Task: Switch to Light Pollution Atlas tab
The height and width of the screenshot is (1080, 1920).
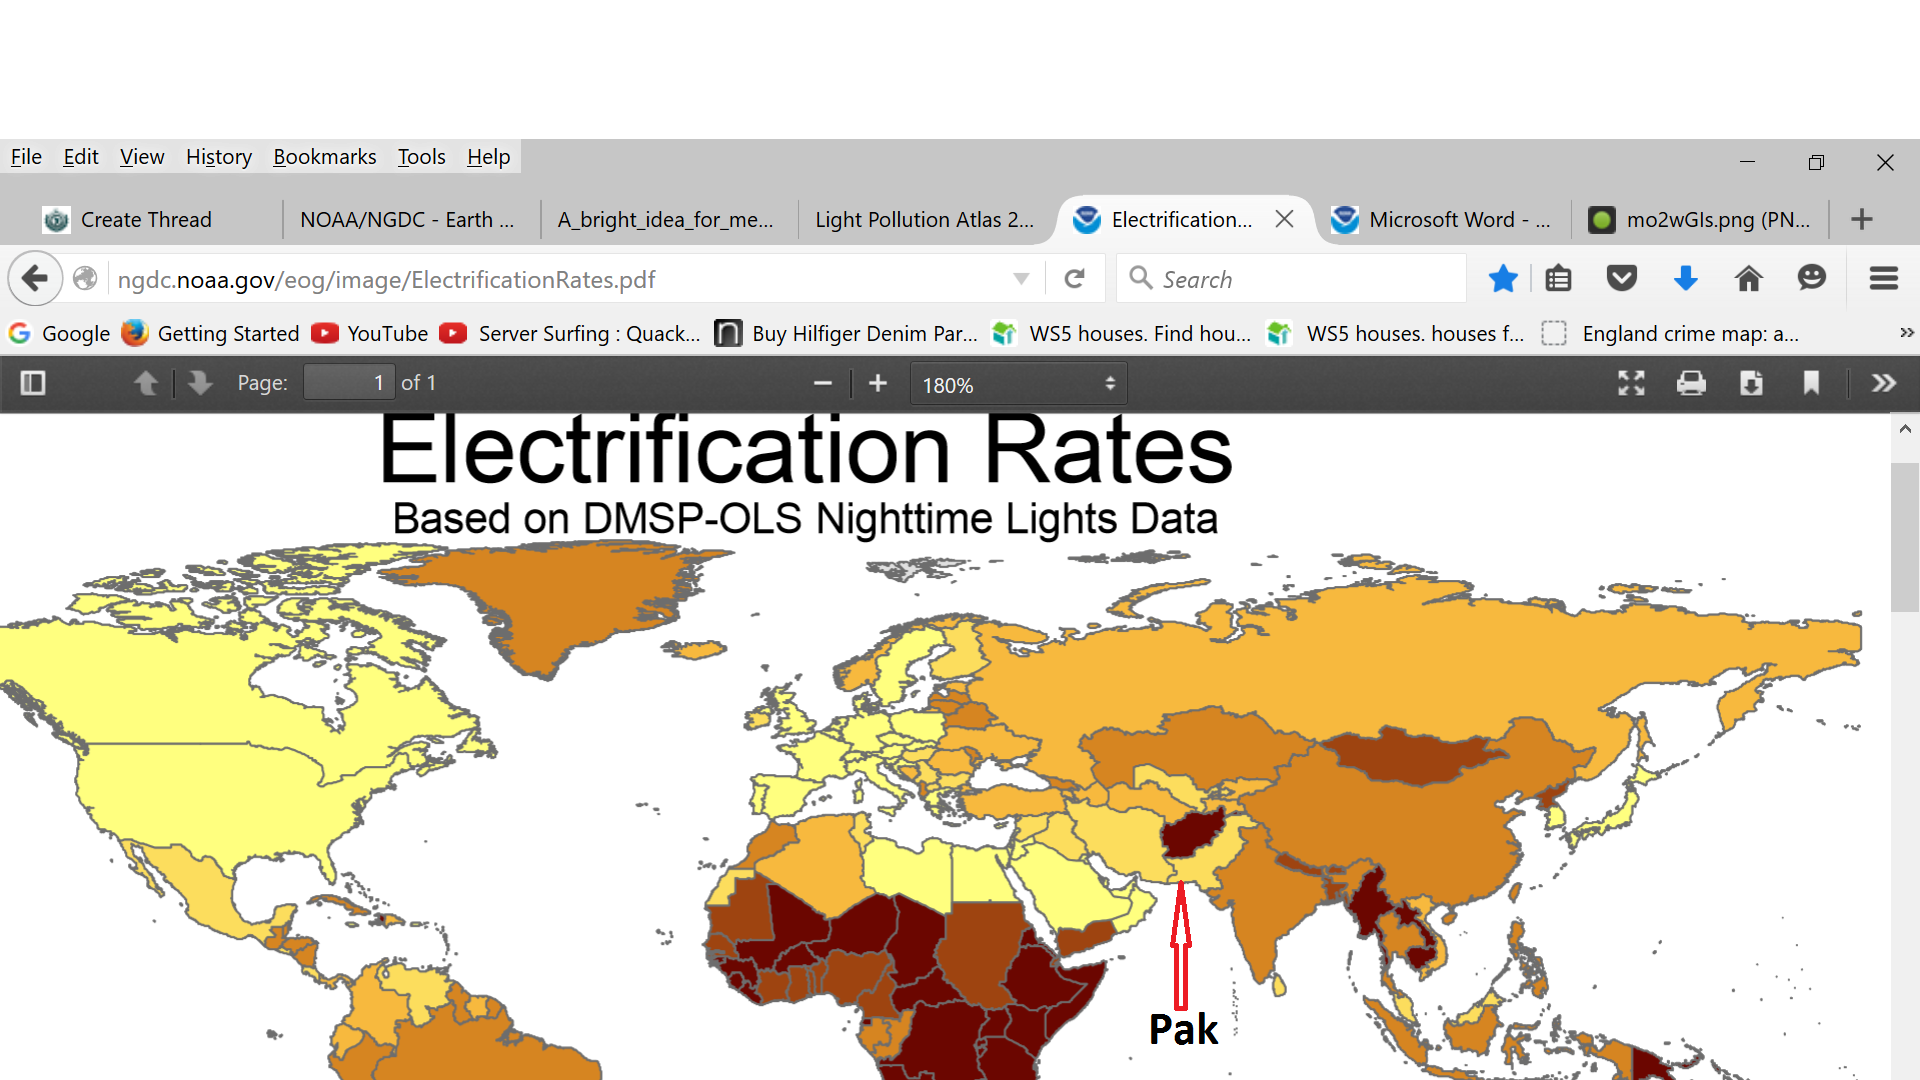Action: [926, 219]
